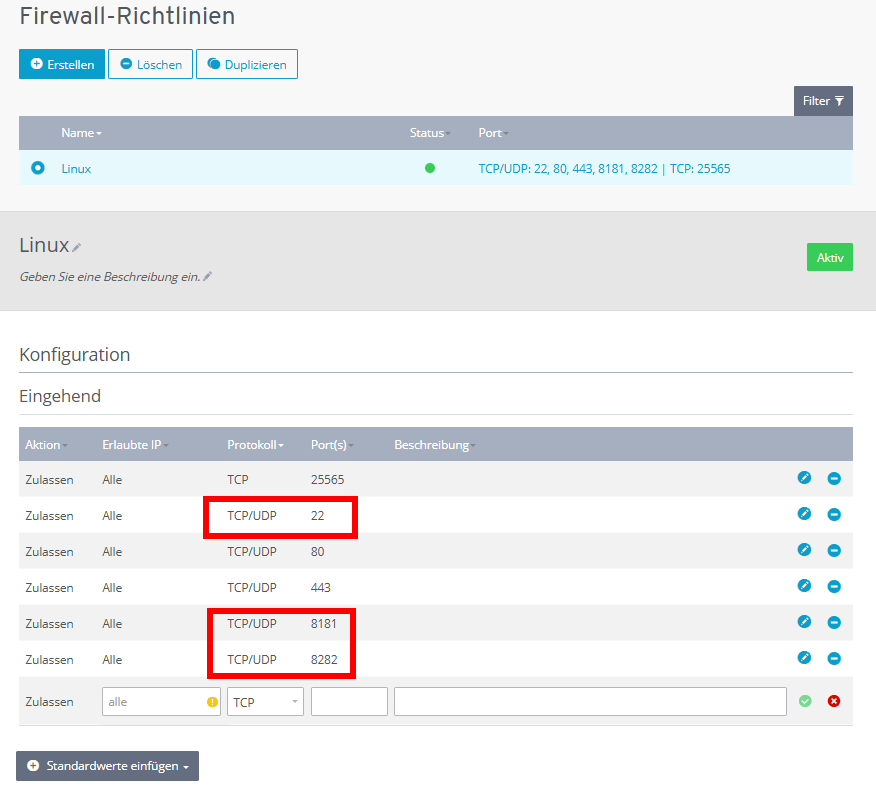Click the Löschen button
876x792 pixels.
click(150, 64)
